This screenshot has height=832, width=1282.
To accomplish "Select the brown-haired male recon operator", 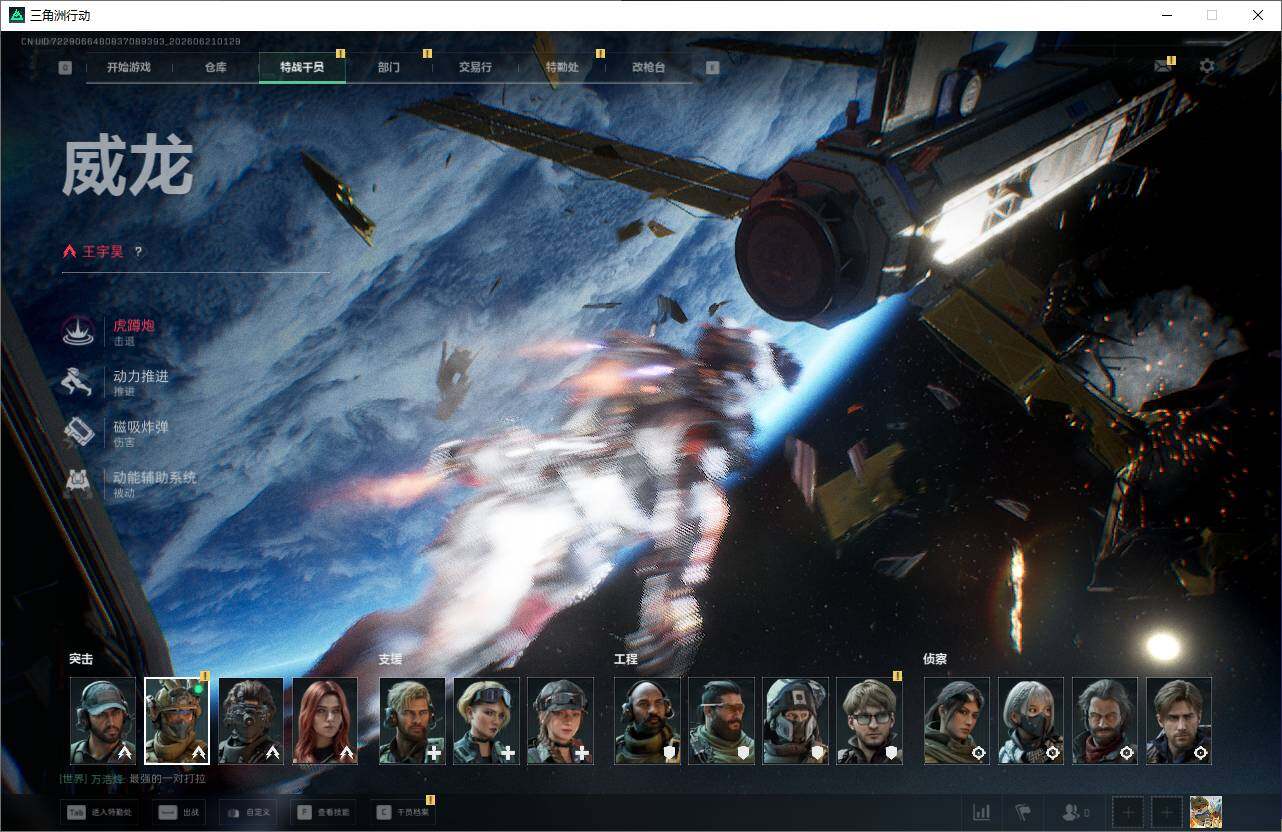I will (x=1179, y=721).
